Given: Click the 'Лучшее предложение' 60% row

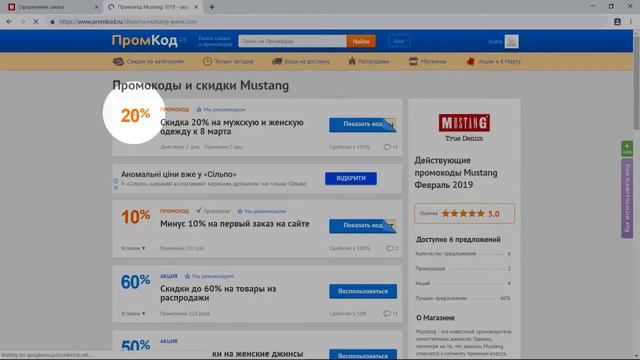Looking at the screenshot, I should tap(463, 298).
